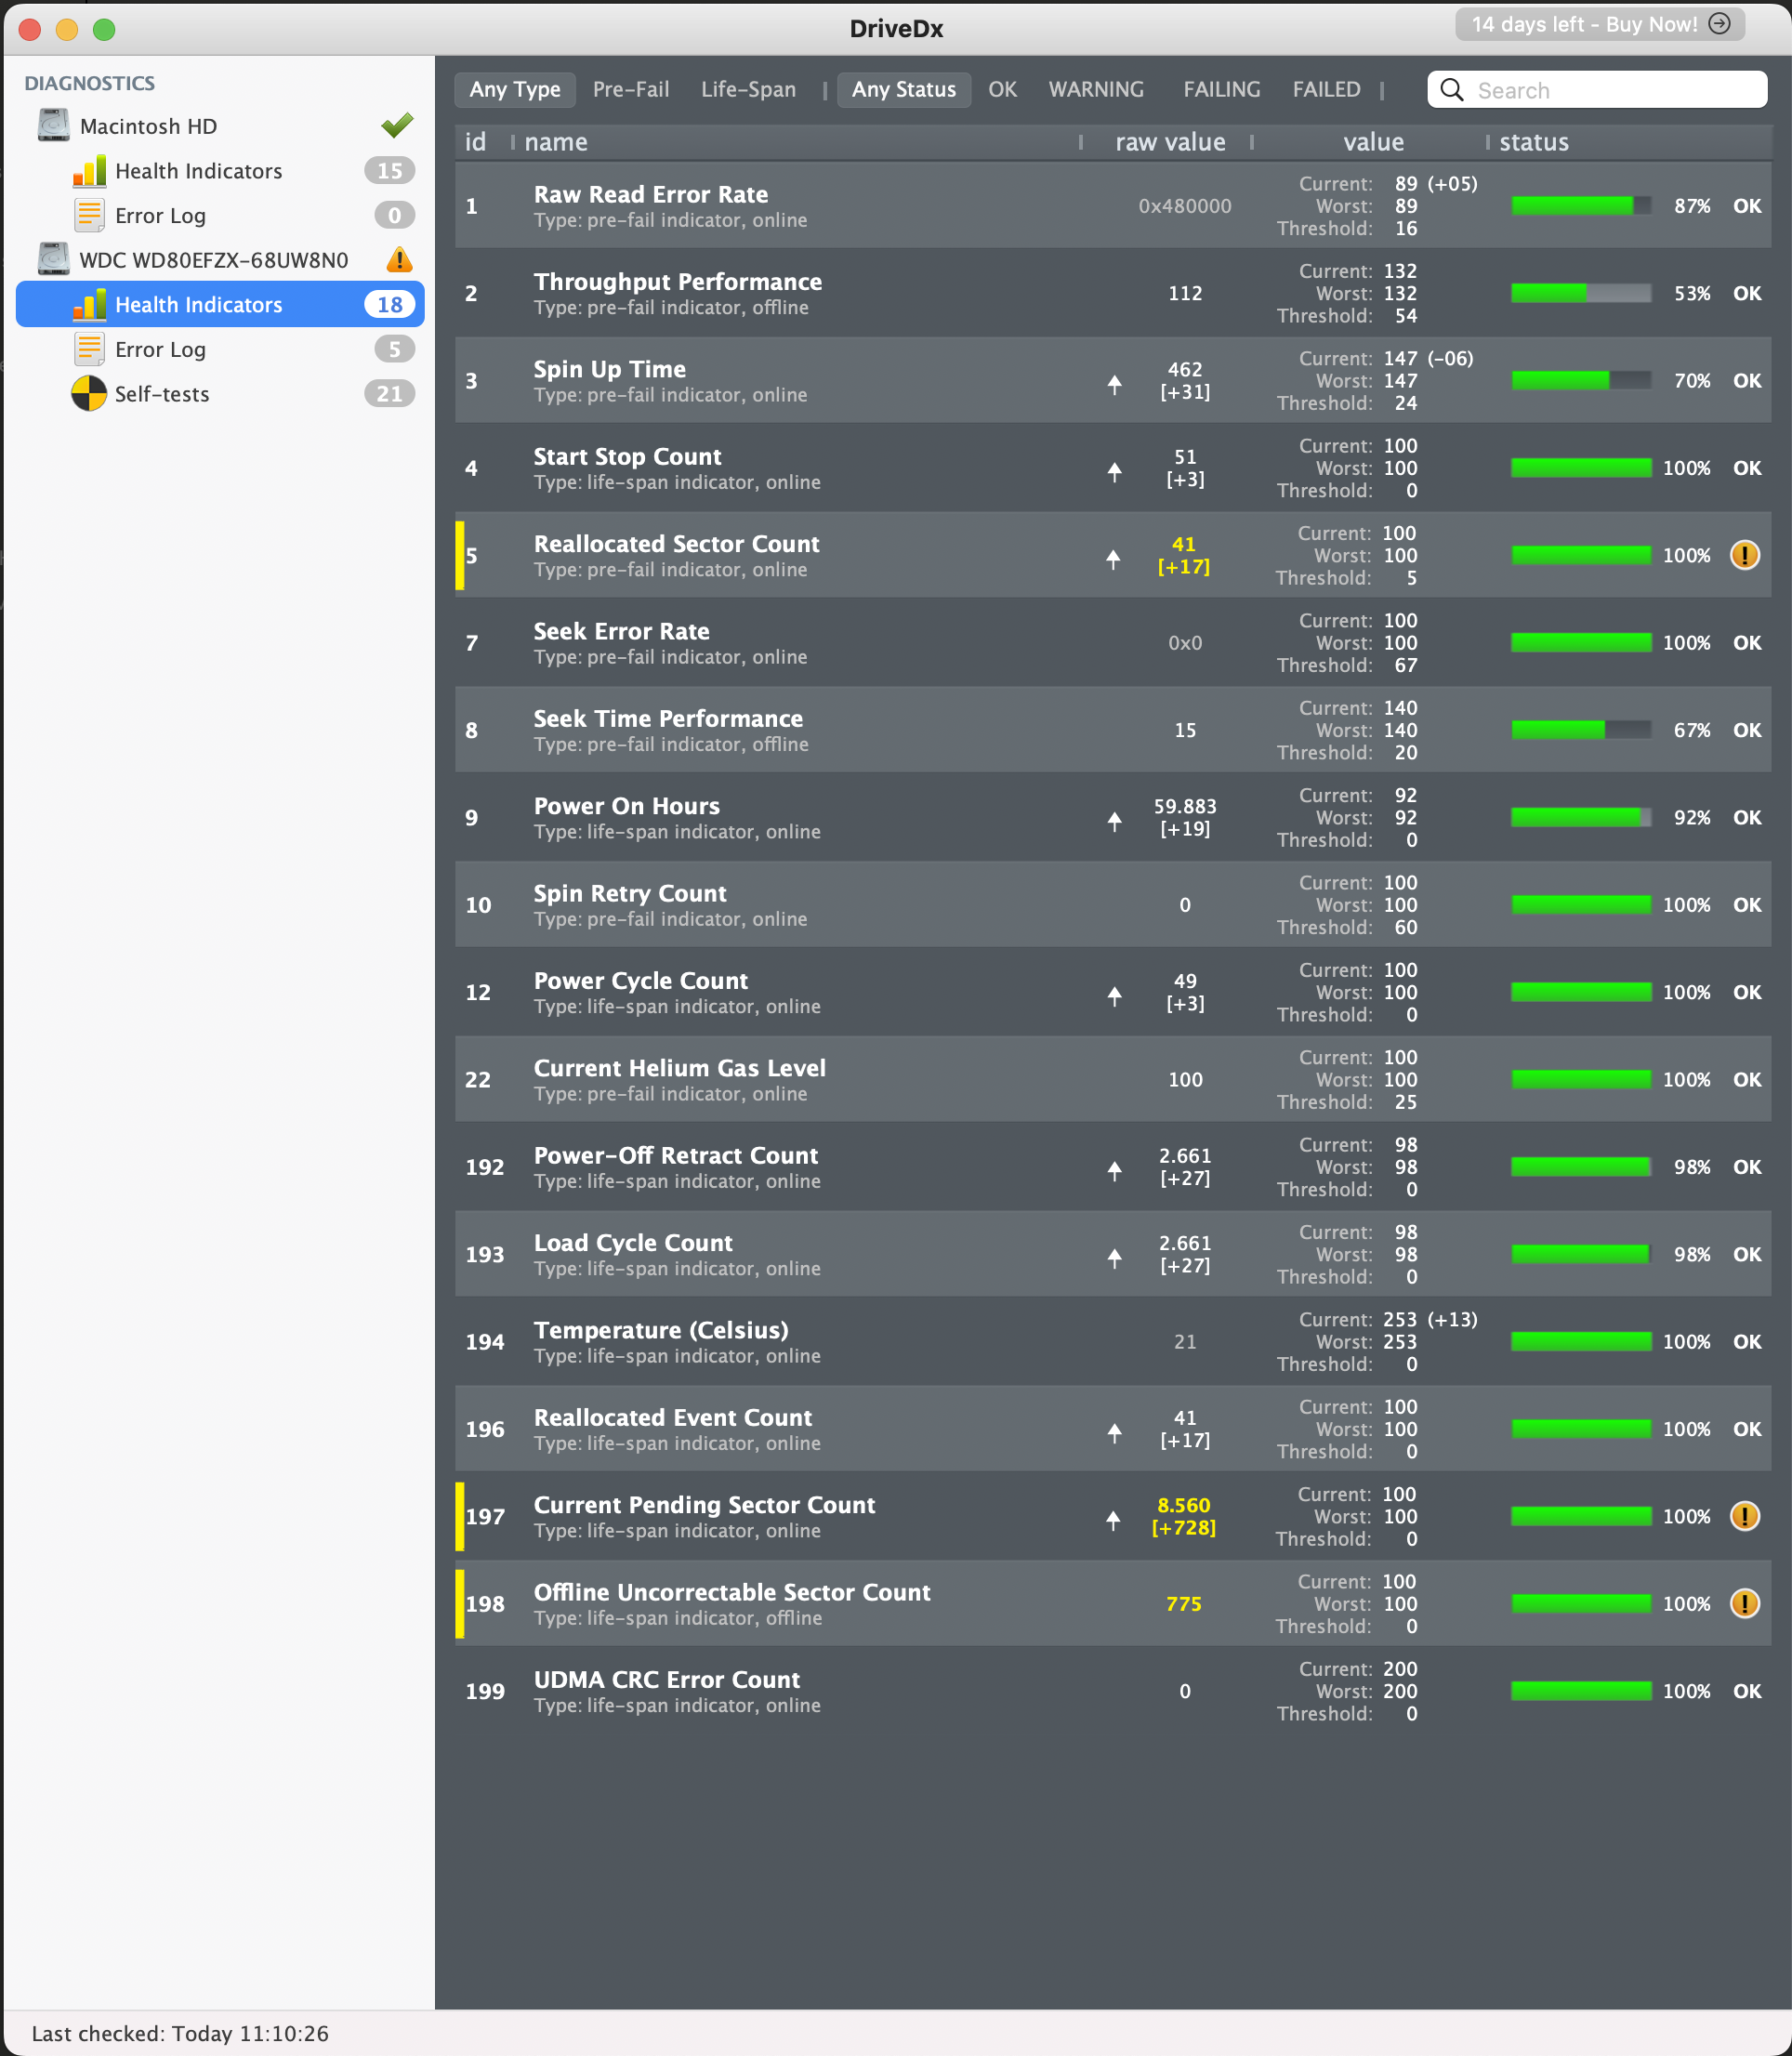Click Throughput Performance health progress bar

pos(1580,293)
